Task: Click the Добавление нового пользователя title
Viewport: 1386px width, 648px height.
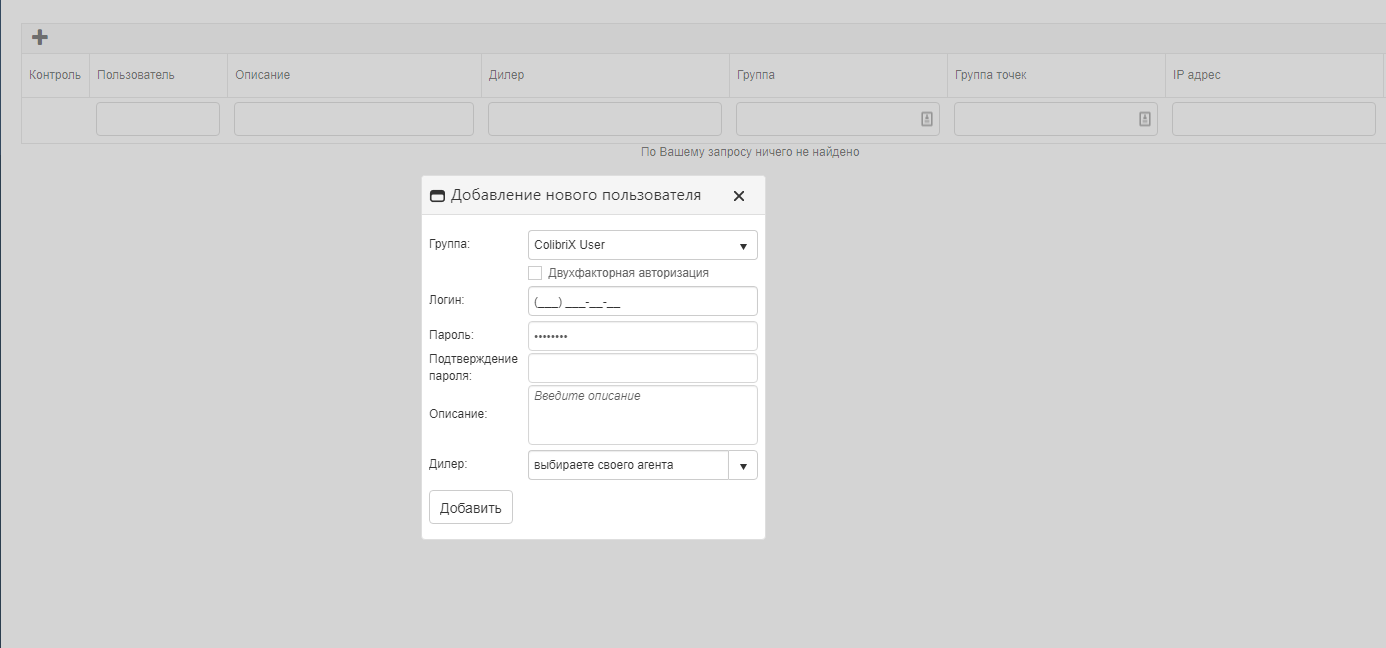Action: pyautogui.click(x=576, y=195)
